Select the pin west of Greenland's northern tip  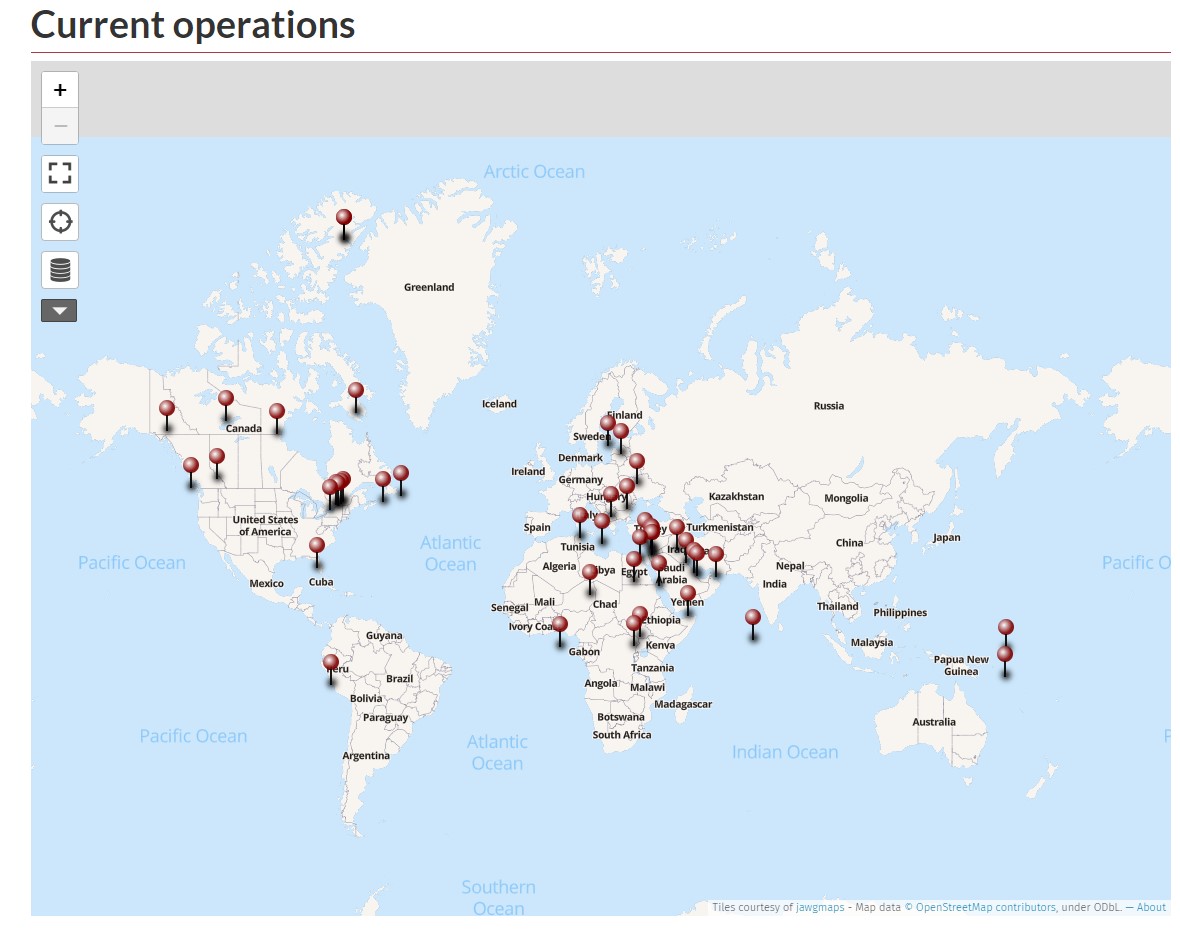point(344,218)
